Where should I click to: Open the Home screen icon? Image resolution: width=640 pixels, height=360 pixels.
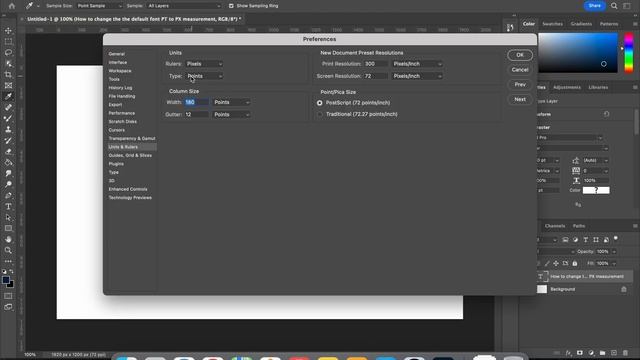coord(11,6)
